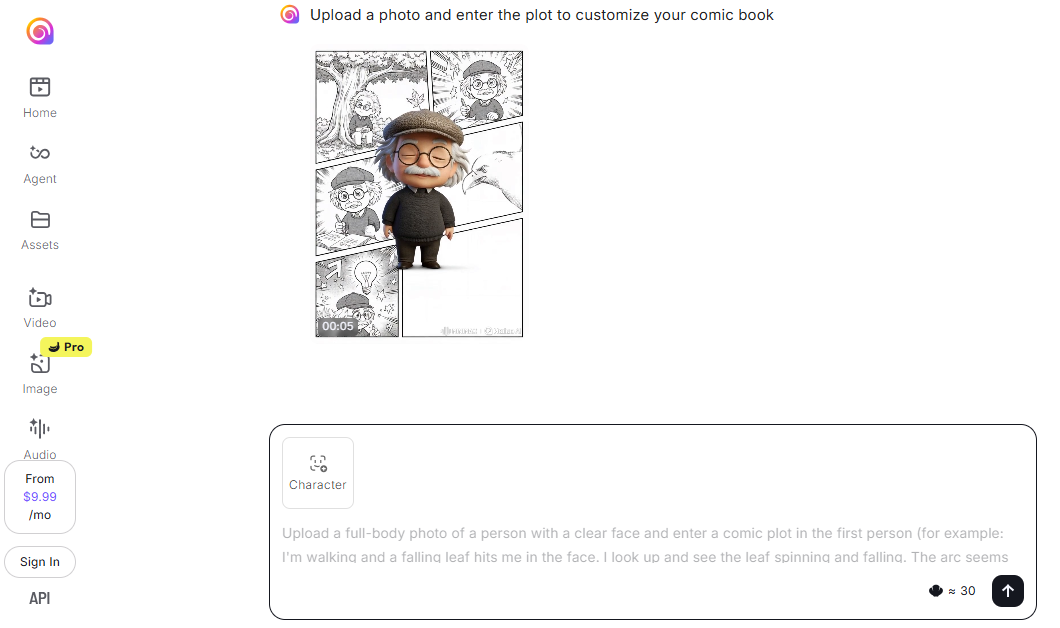Click the app logo in sidebar
Viewport: 1060px width, 628px height.
point(40,31)
